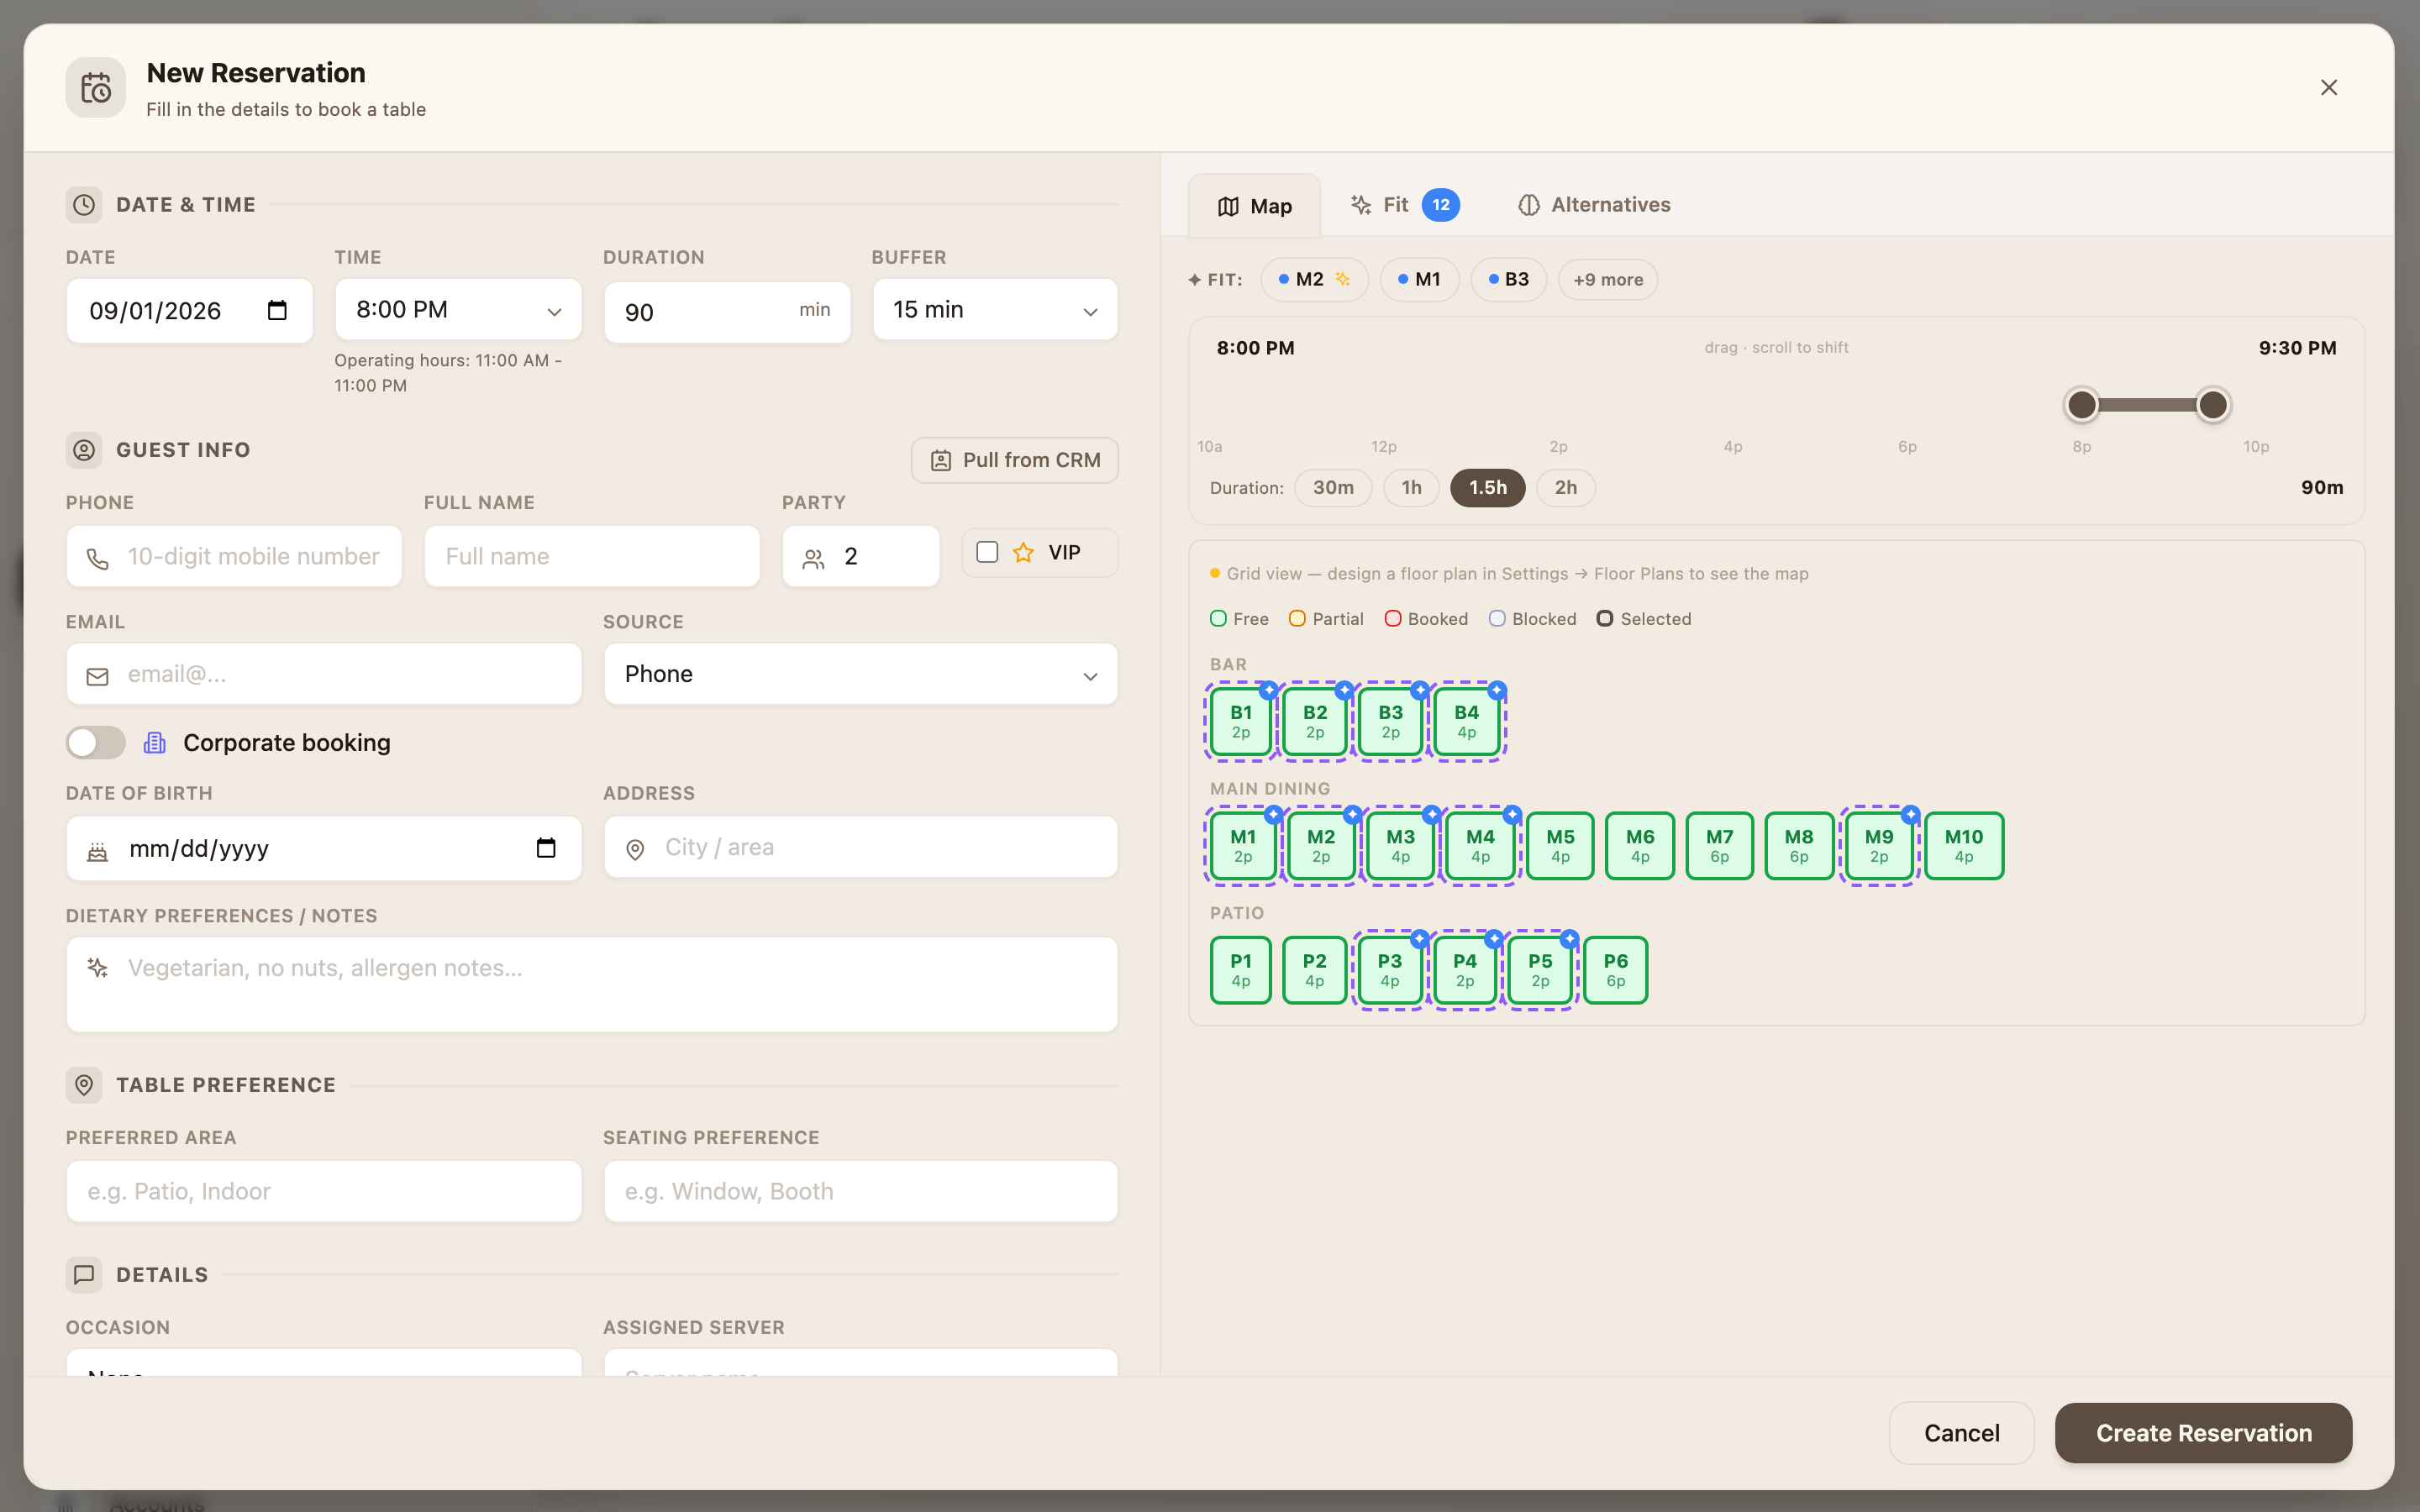Viewport: 2420px width, 1512px height.
Task: Select table P6 on the Patio
Action: click(1615, 970)
